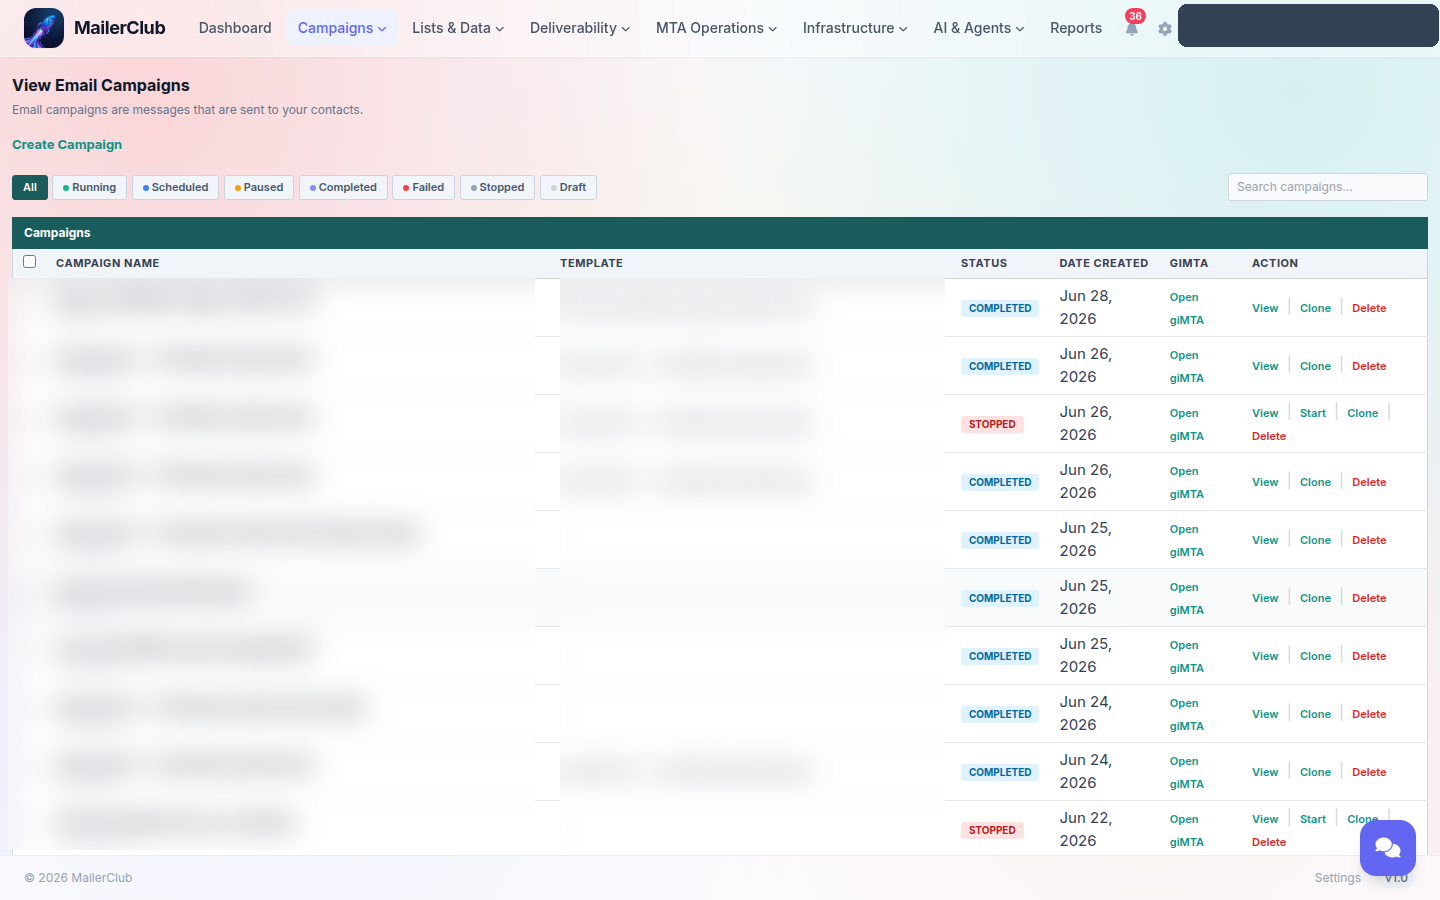The image size is (1440, 900).
Task: Click the STOPPED badge for Jun 22
Action: pos(992,830)
